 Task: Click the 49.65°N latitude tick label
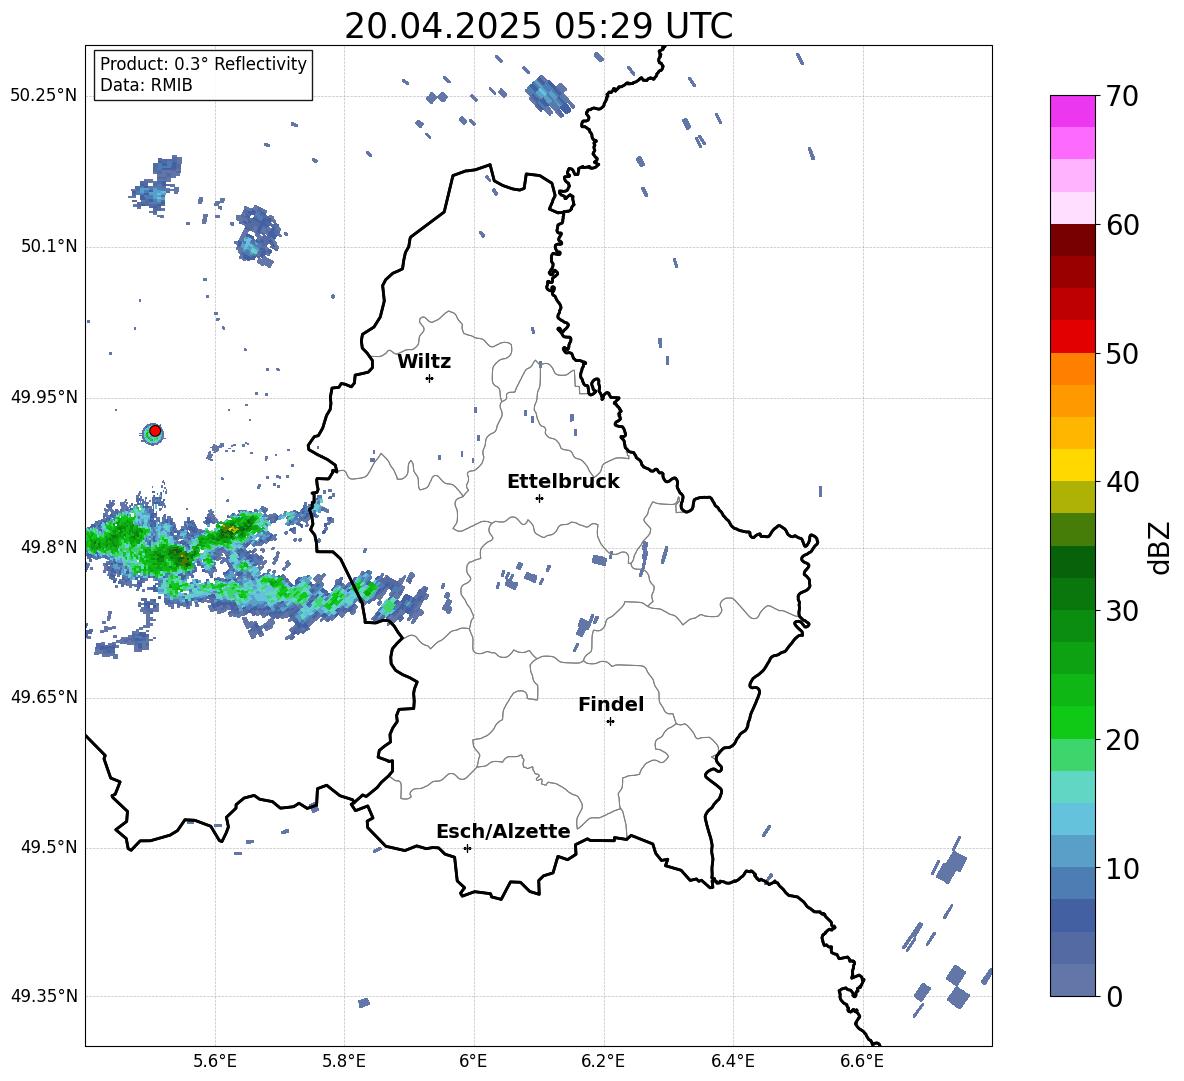tap(44, 697)
